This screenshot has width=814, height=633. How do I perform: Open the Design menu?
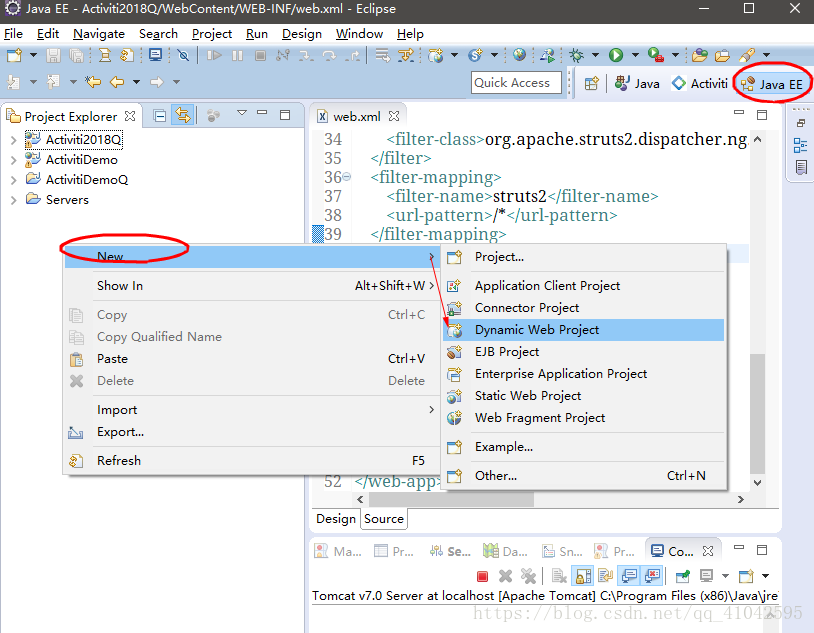click(x=302, y=34)
